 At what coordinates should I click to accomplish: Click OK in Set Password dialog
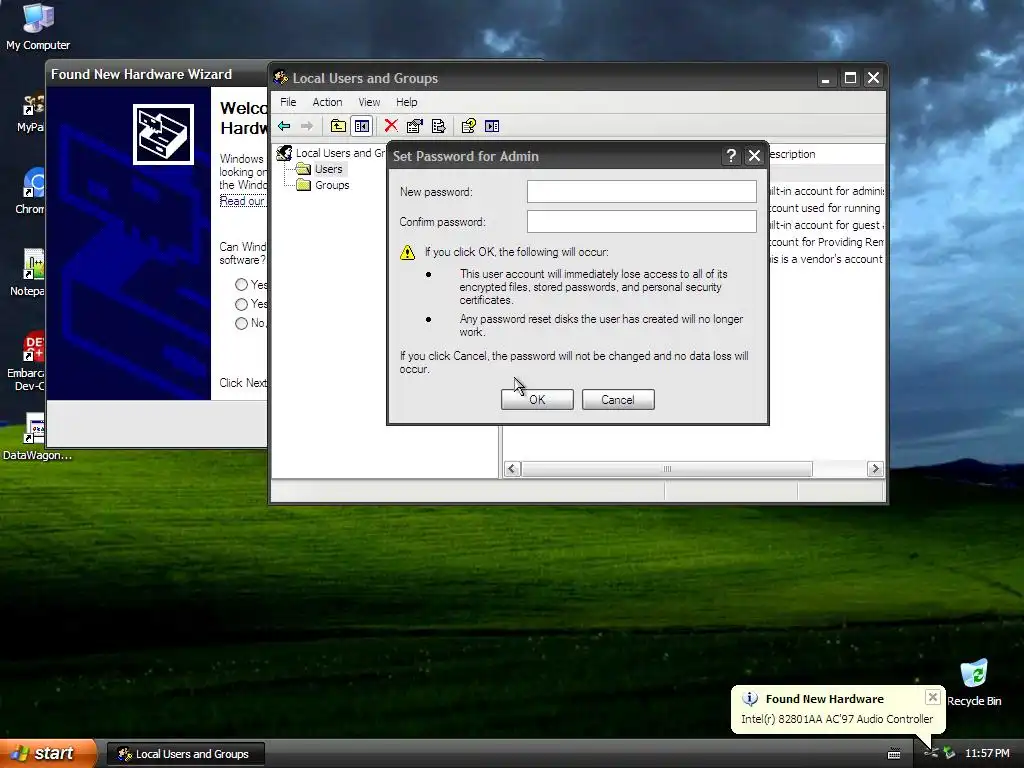537,400
